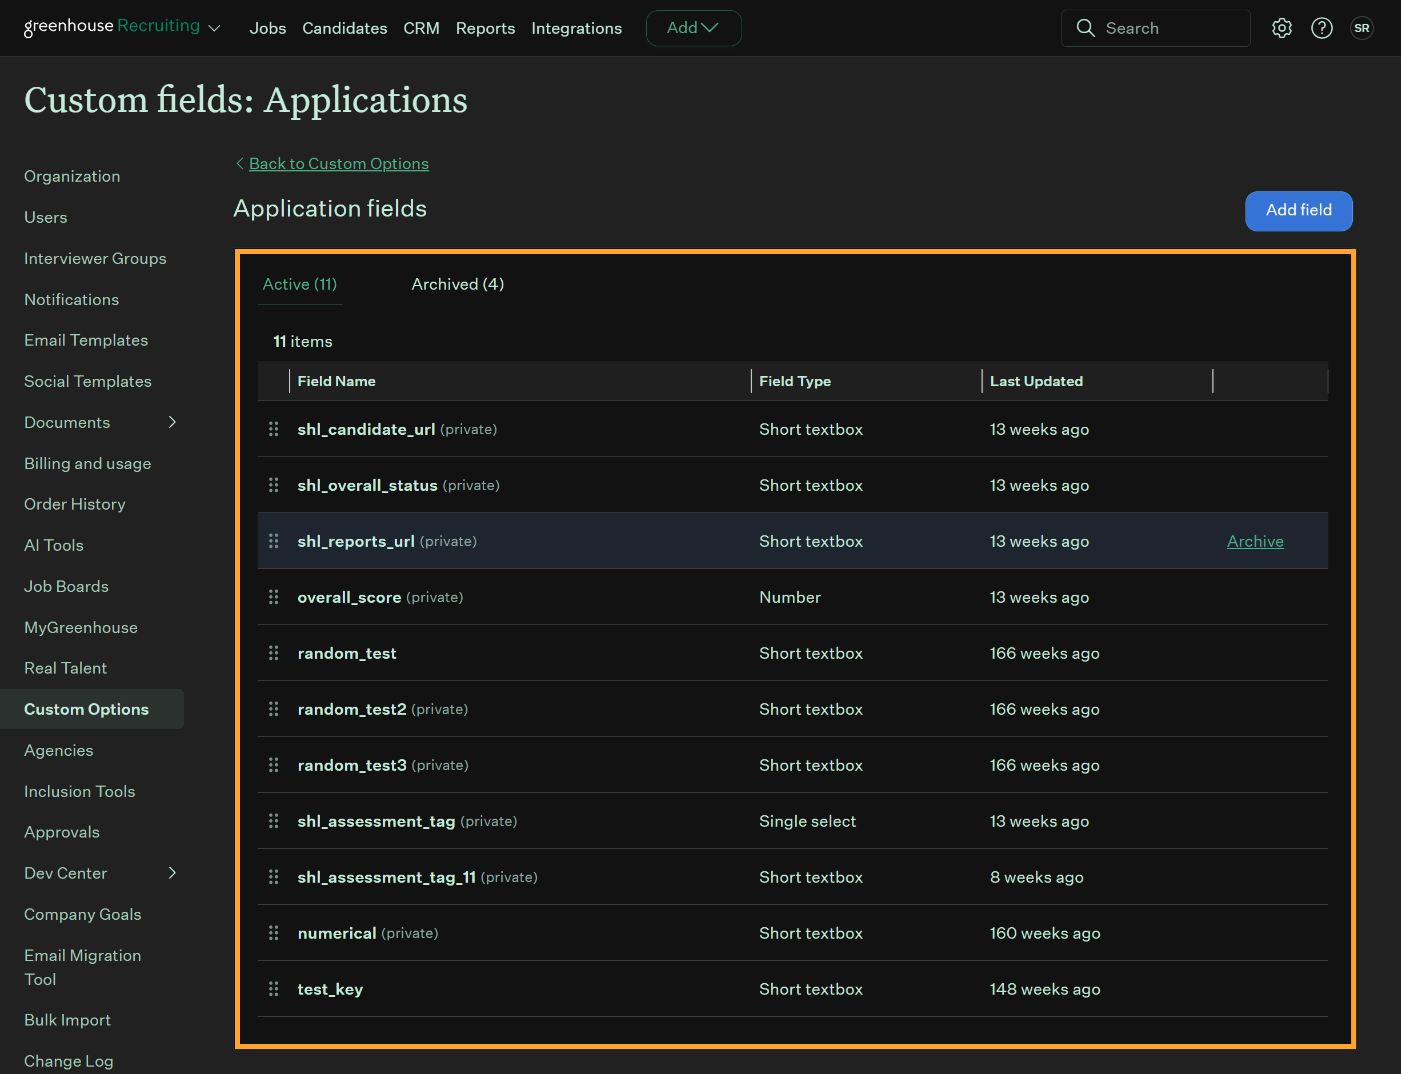Go to Organization settings in sidebar
The height and width of the screenshot is (1074, 1401).
tap(72, 176)
